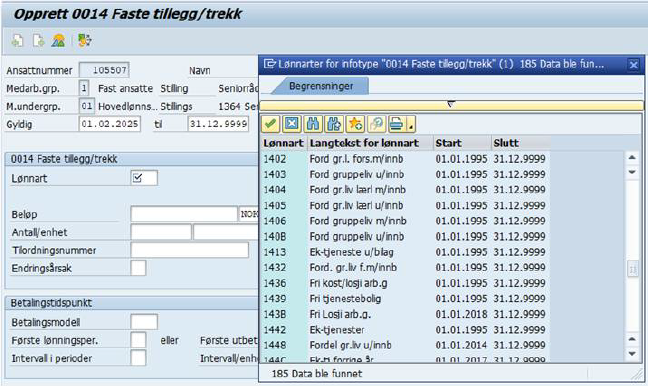
Task: Click the Første lønningsper. field
Action: pos(138,340)
